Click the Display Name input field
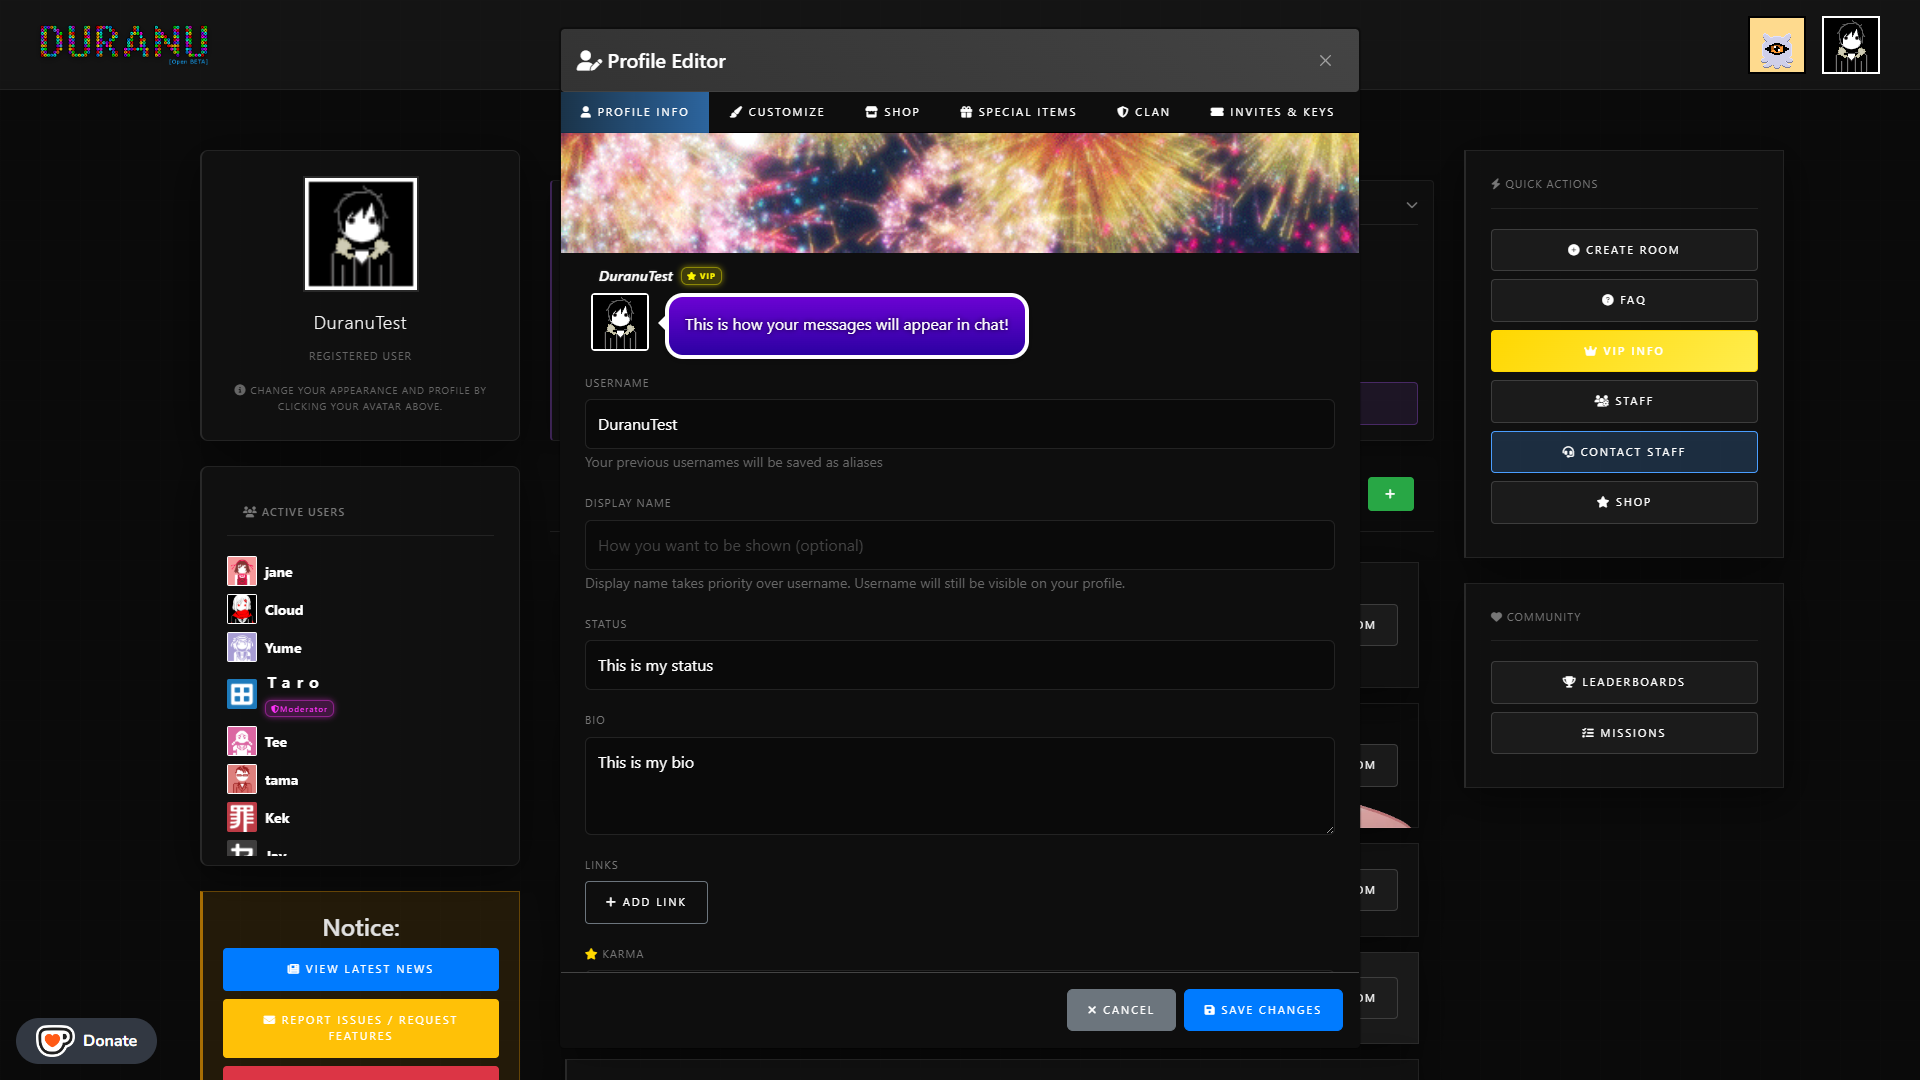The width and height of the screenshot is (1920, 1080). [x=959, y=545]
